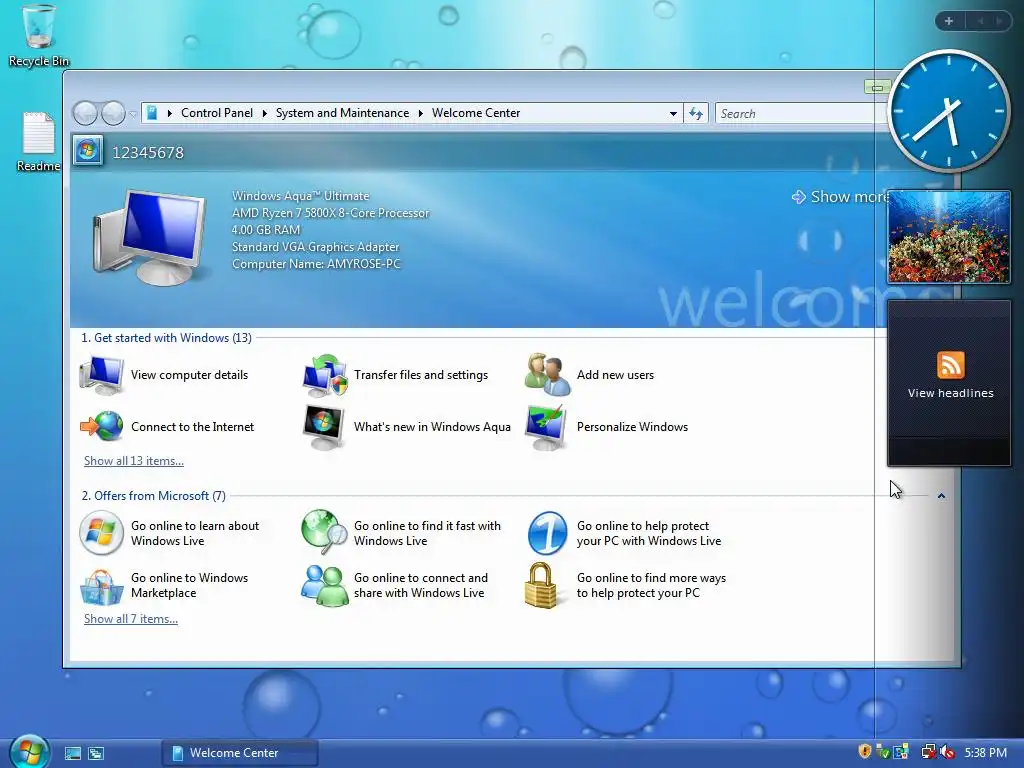Click the sidebar previous gadgets arrow
Viewport: 1024px width, 768px height.
[x=980, y=21]
